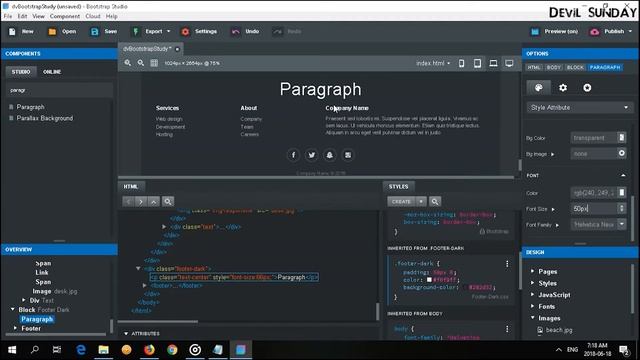Select the Paragraph component in list
This screenshot has width=640, height=360.
[30, 107]
